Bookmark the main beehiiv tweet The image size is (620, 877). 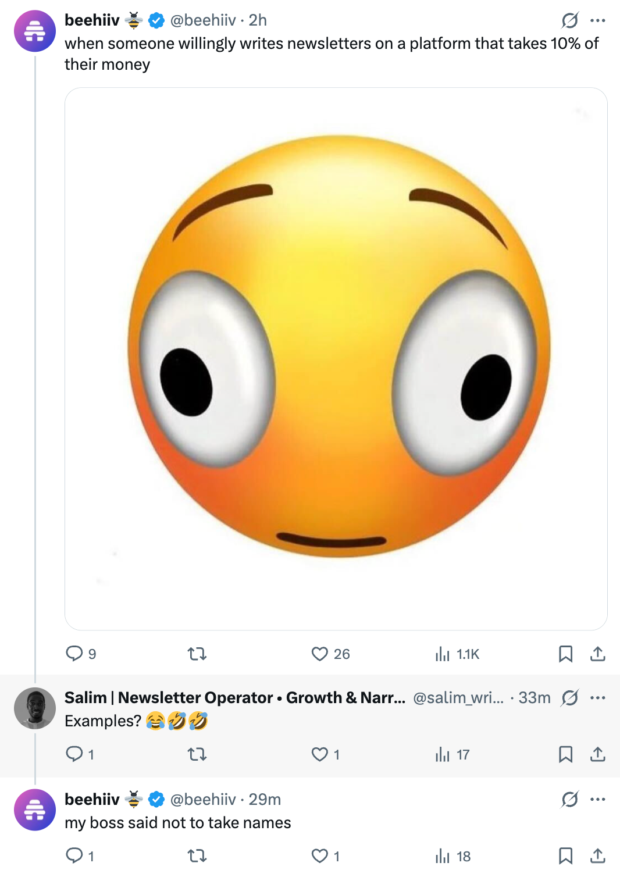566,653
